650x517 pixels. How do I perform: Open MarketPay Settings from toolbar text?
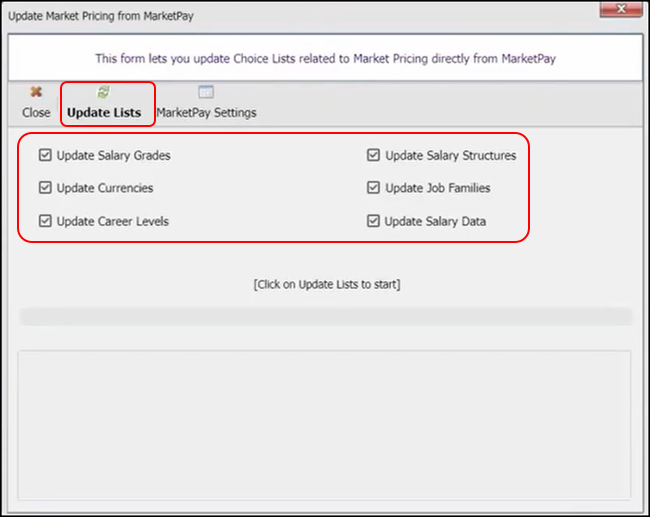point(206,113)
